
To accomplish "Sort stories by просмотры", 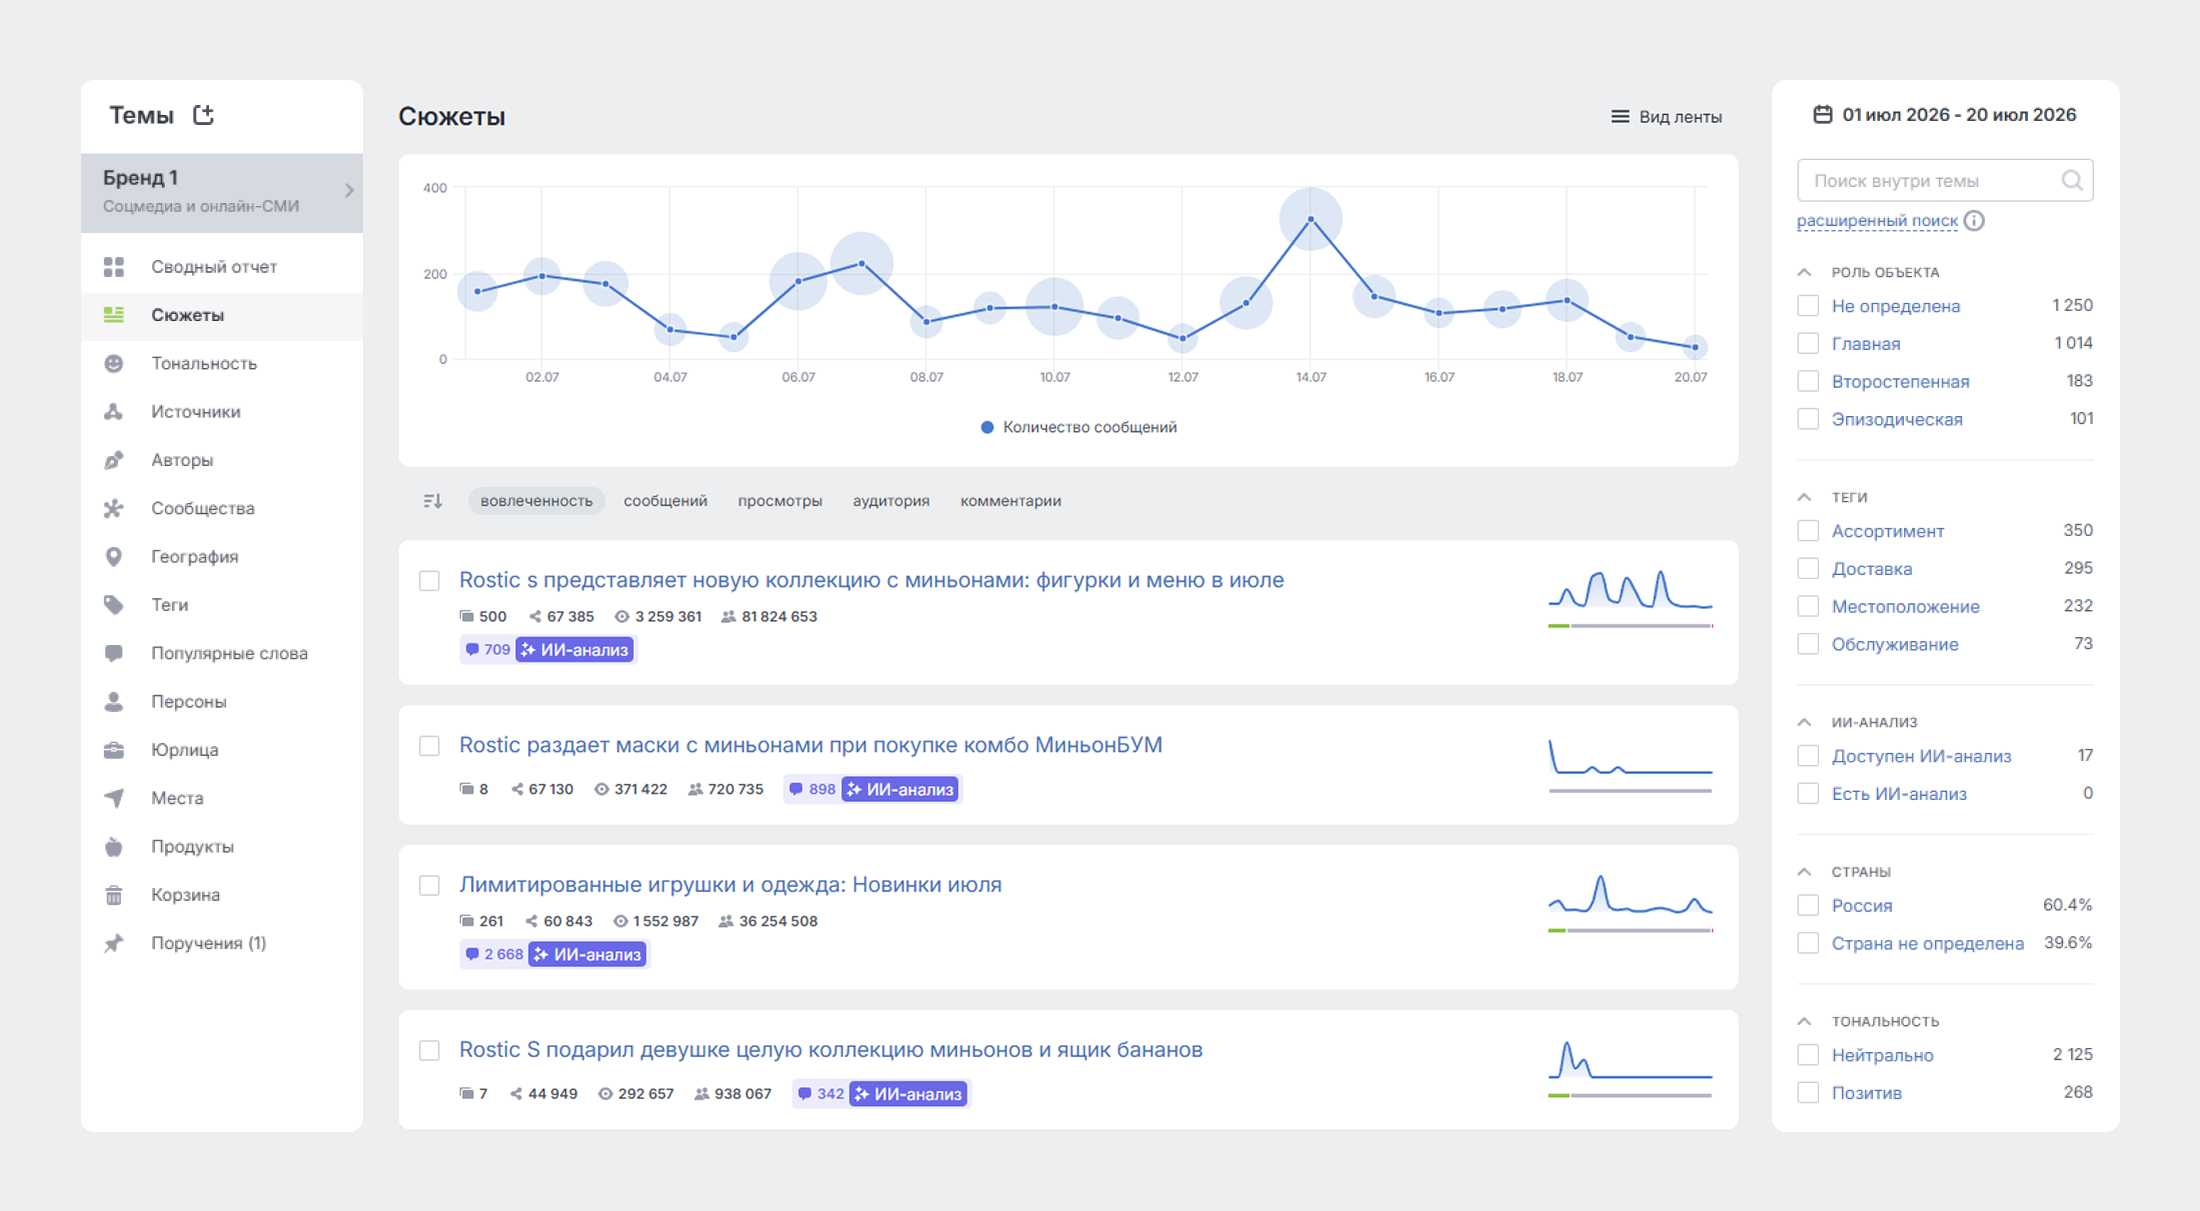I will 780,501.
